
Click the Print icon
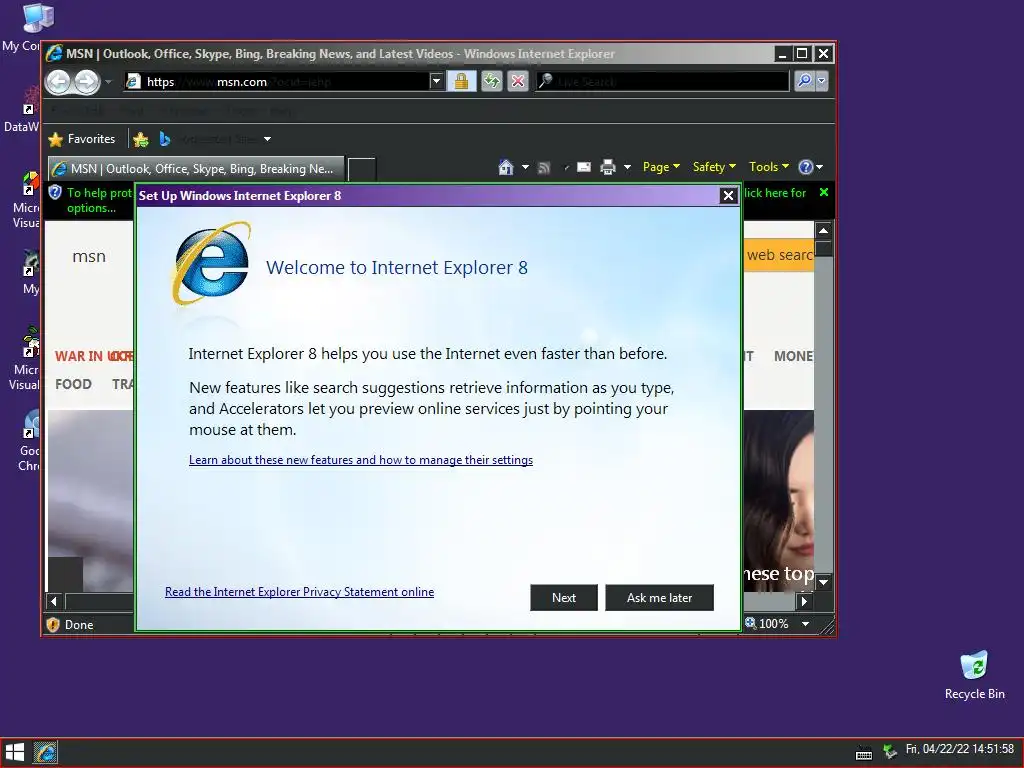pos(608,167)
